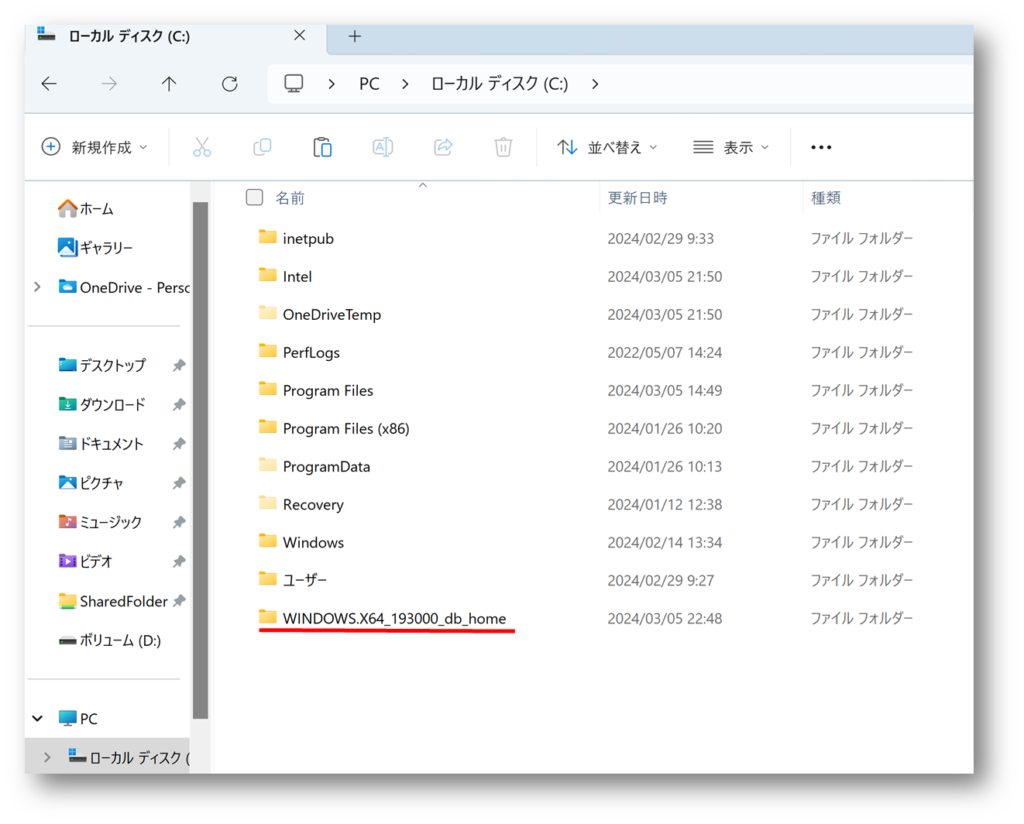
Task: Expand the OneDrive tree node
Action: (38, 287)
